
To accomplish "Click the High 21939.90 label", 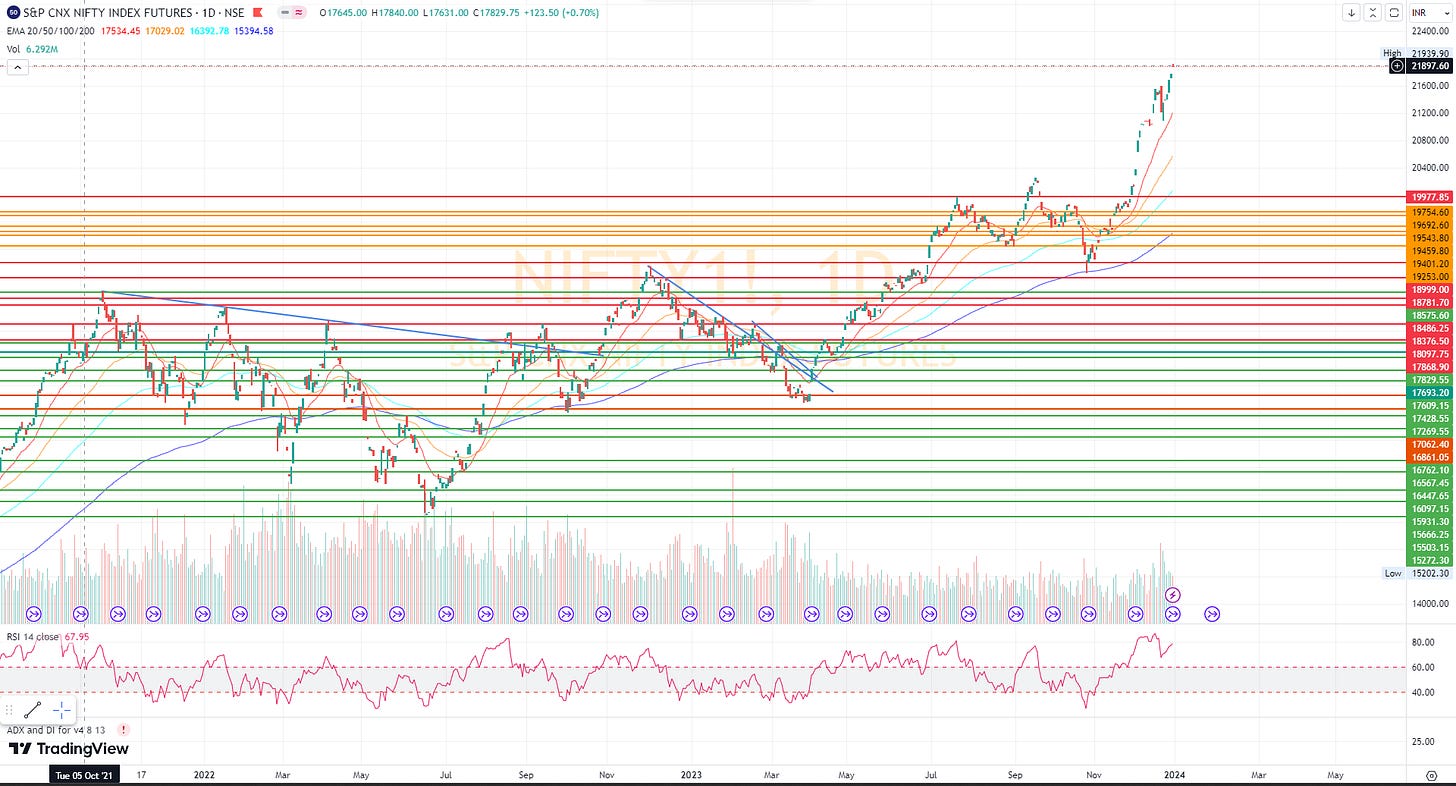I will tap(1417, 53).
